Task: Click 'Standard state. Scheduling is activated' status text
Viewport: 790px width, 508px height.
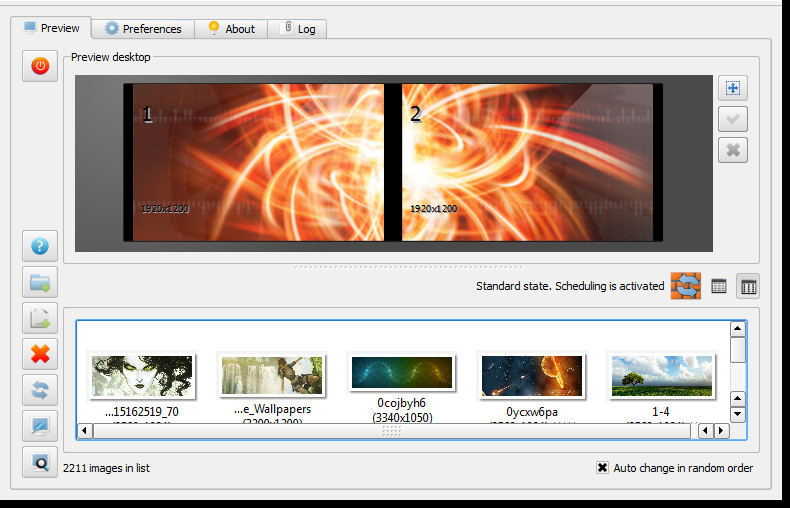Action: 570,286
